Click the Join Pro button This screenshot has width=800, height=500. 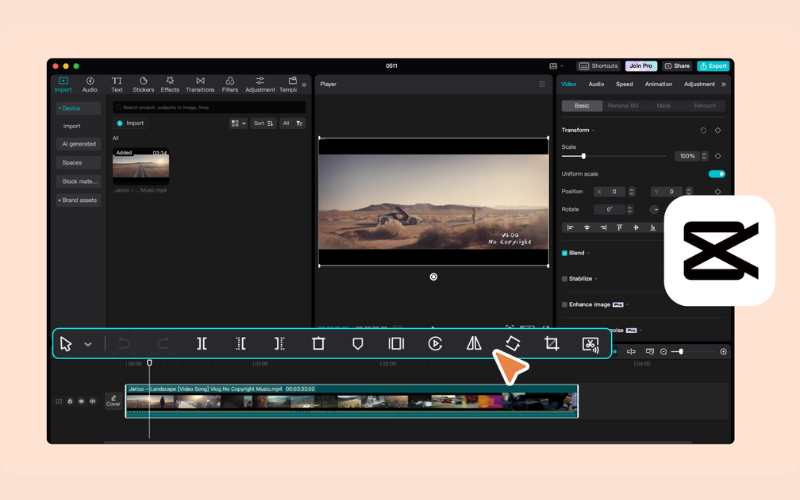click(641, 66)
